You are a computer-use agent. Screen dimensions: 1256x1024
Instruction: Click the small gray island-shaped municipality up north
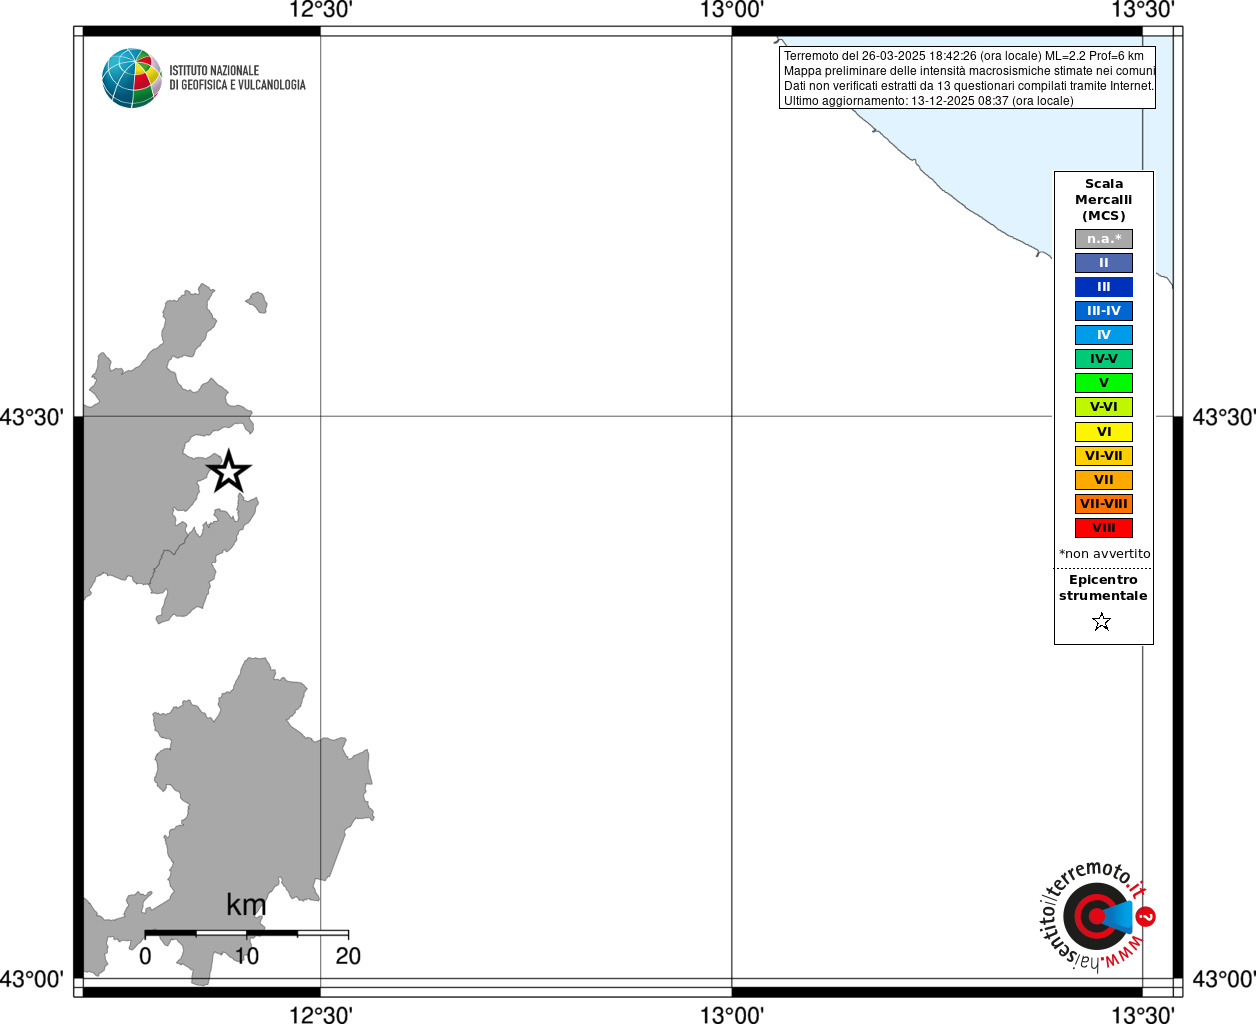click(x=257, y=301)
